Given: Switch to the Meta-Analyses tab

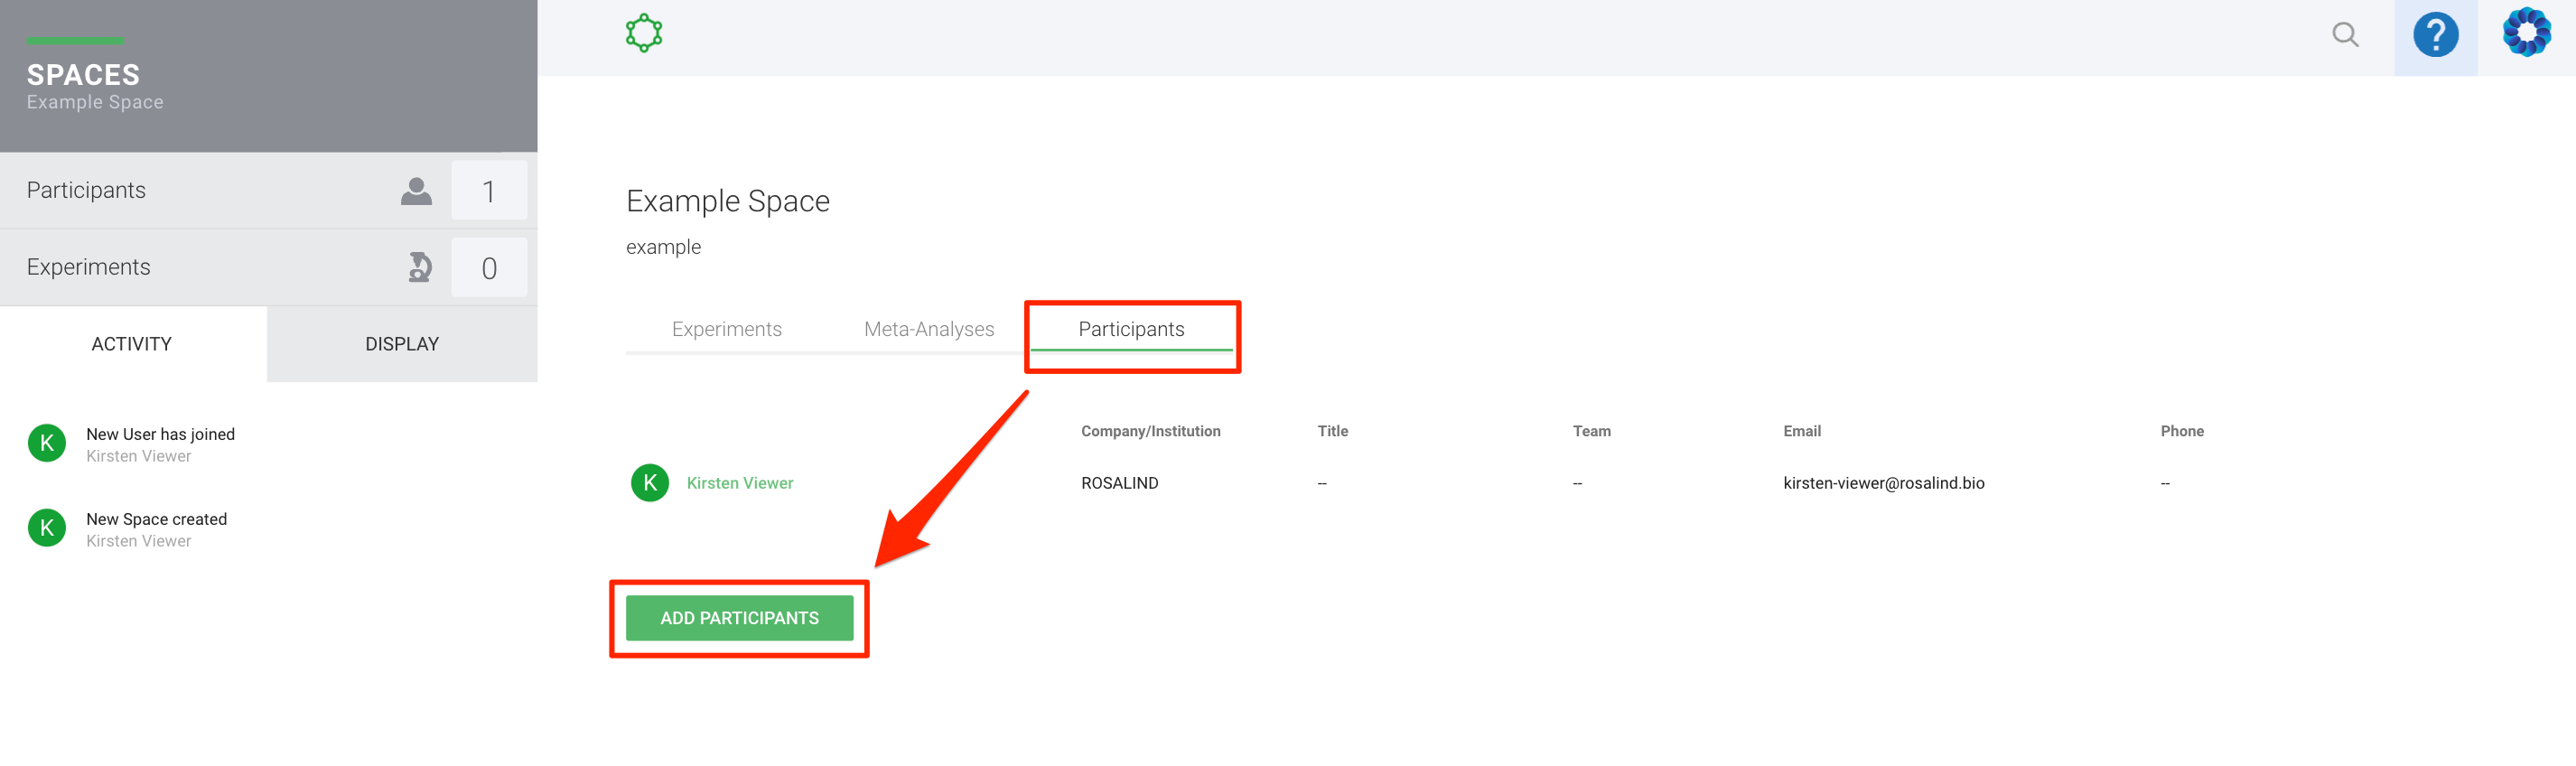Looking at the screenshot, I should point(928,329).
